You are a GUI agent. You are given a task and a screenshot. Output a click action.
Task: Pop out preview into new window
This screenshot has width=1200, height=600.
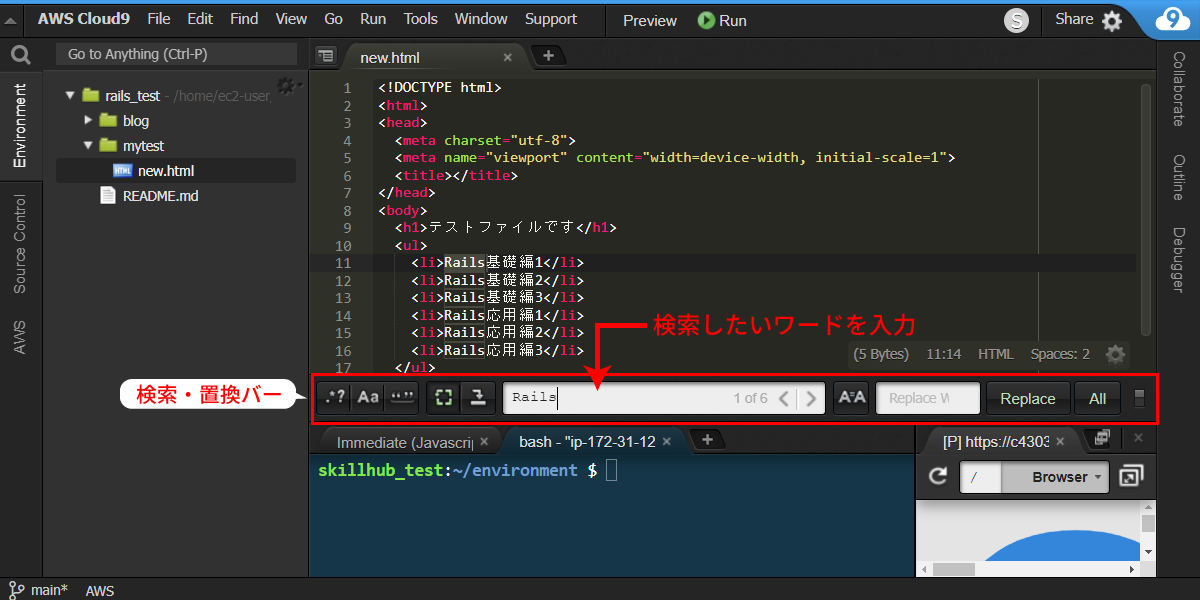point(1131,477)
